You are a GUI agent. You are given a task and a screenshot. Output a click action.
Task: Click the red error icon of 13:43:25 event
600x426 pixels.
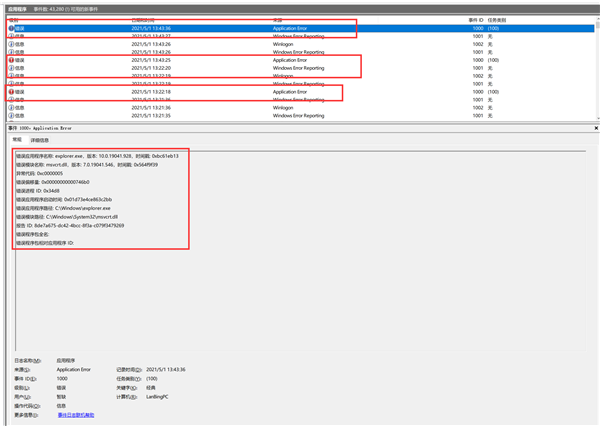coord(11,60)
